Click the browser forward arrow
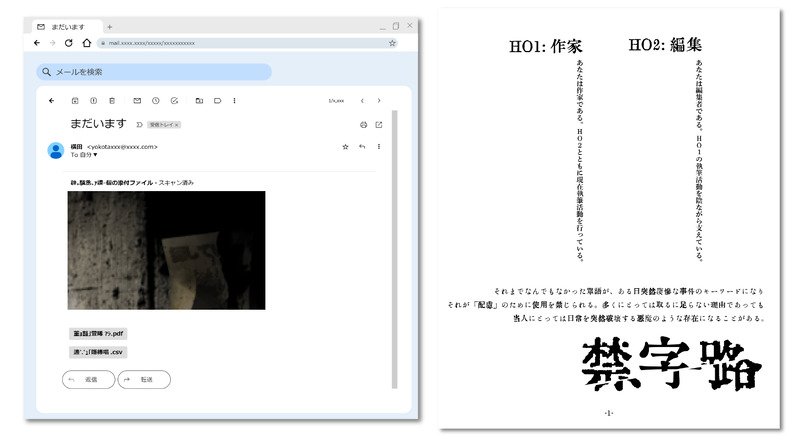 point(53,43)
